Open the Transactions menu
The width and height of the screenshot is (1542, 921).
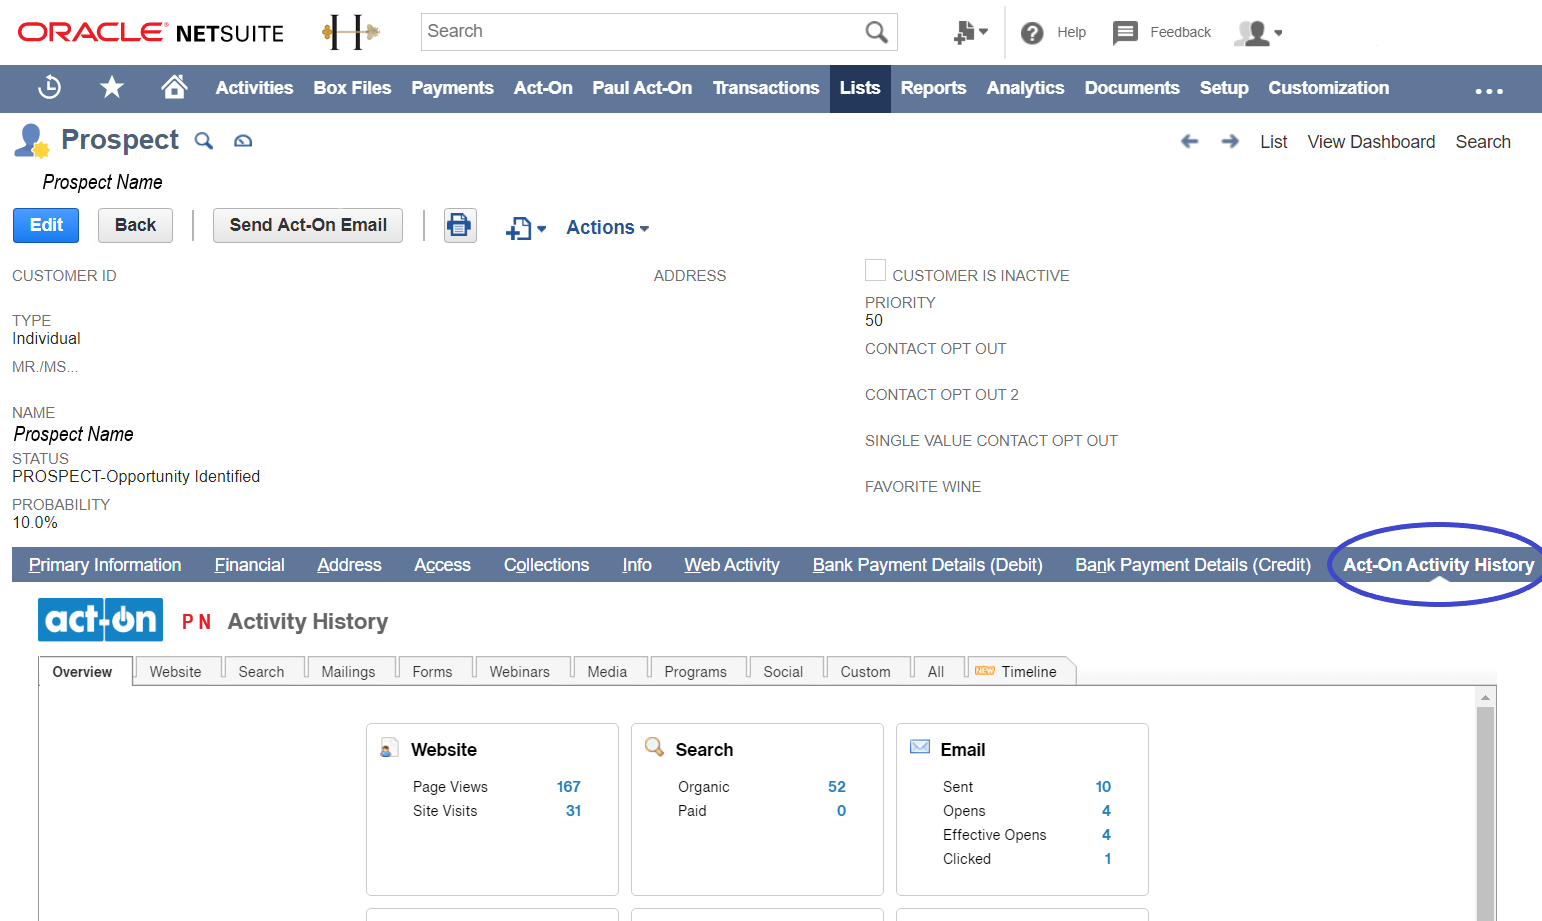coord(766,88)
